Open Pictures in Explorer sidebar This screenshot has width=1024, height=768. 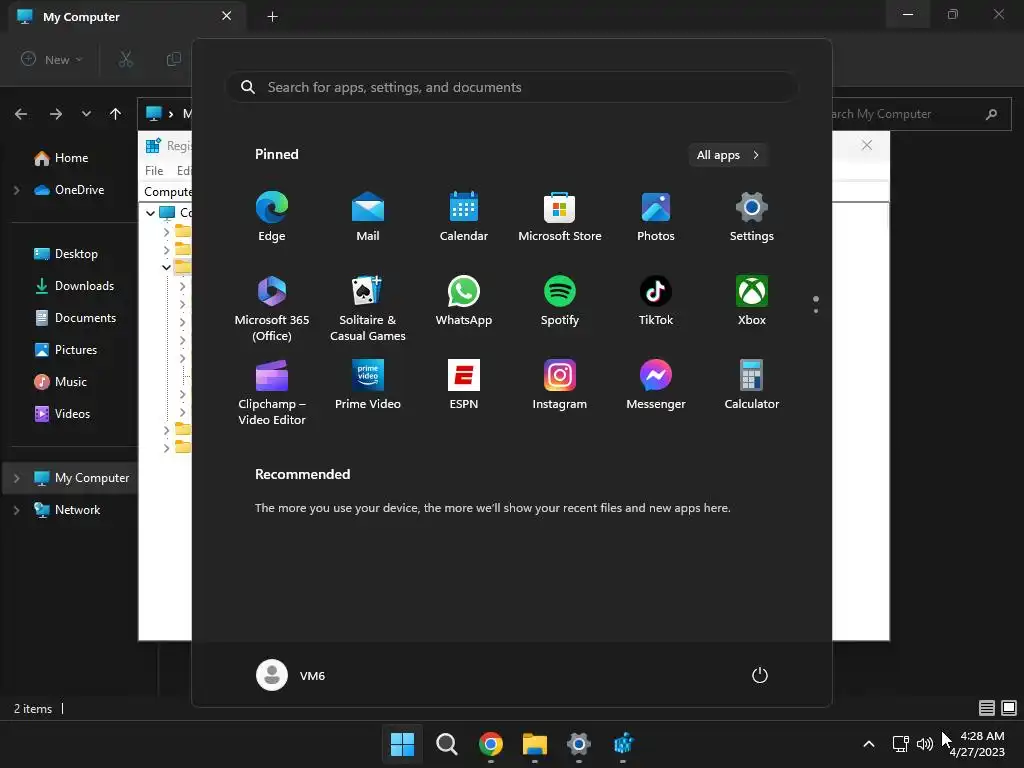coord(65,350)
